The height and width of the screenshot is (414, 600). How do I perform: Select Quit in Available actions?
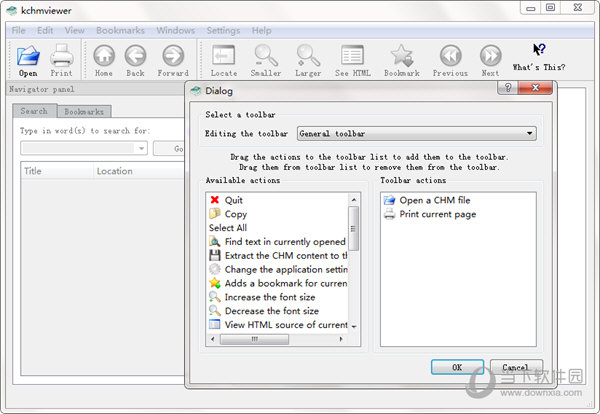[x=278, y=200]
